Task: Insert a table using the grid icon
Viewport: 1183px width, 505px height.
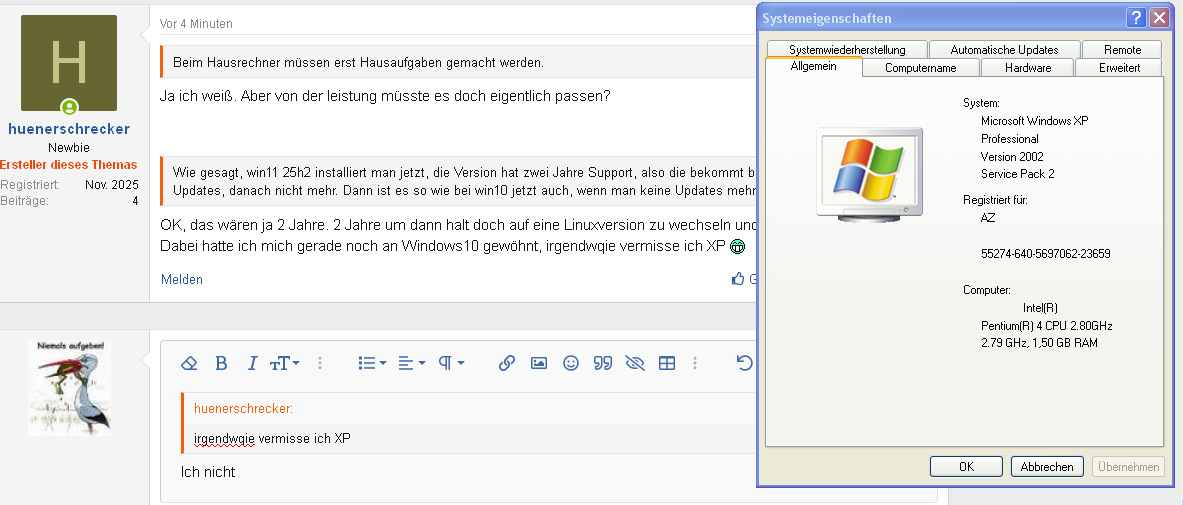Action: [667, 363]
